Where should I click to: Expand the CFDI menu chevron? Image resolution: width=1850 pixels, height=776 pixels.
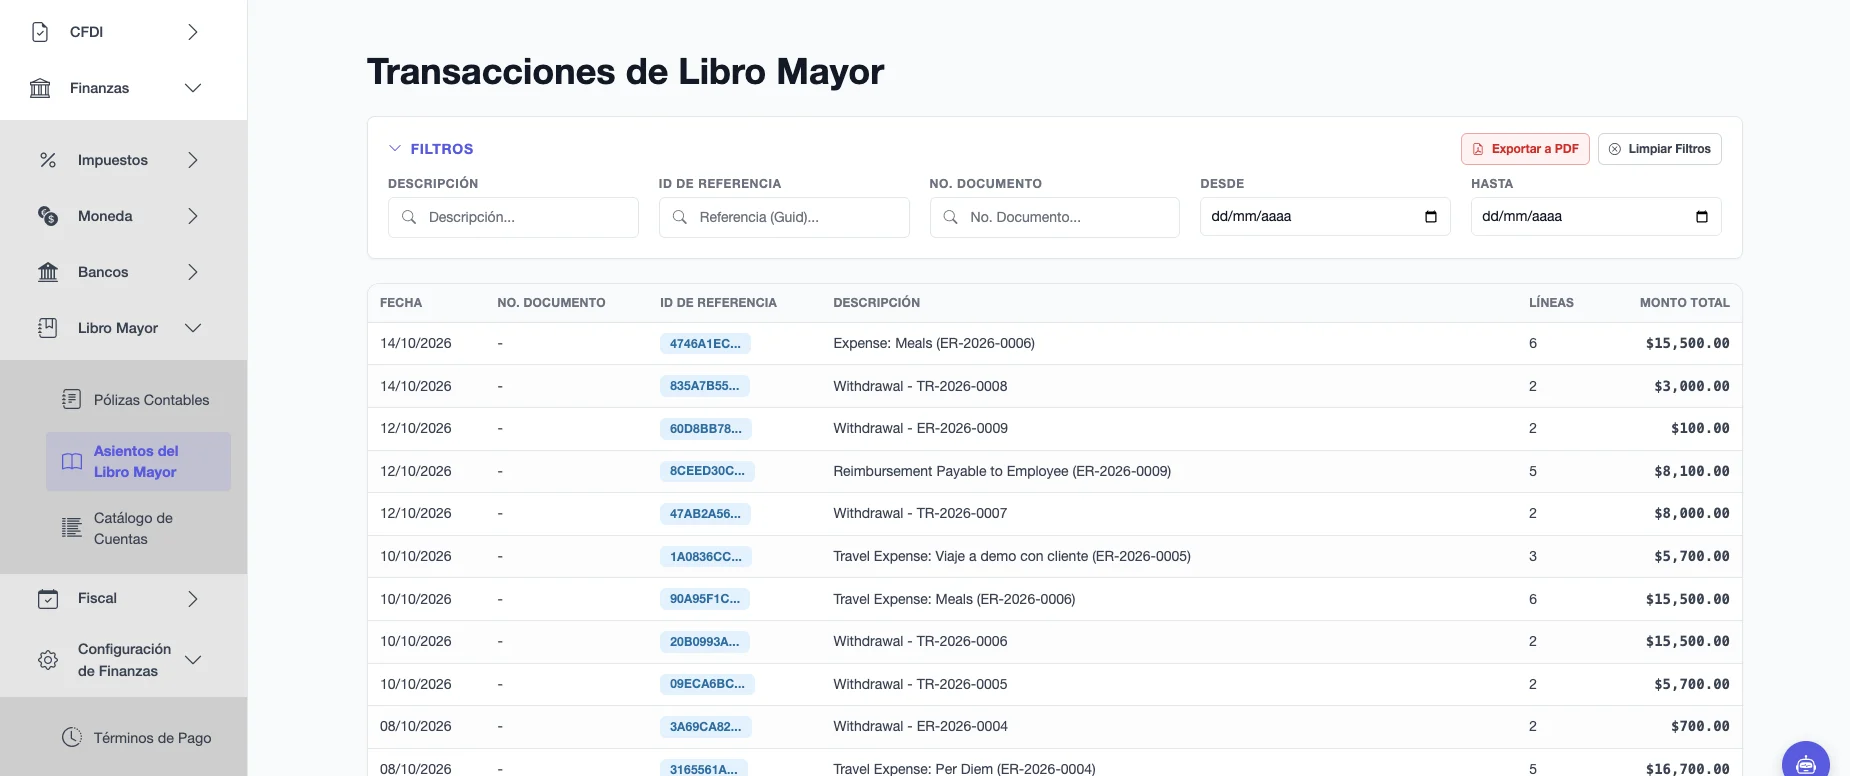tap(193, 32)
